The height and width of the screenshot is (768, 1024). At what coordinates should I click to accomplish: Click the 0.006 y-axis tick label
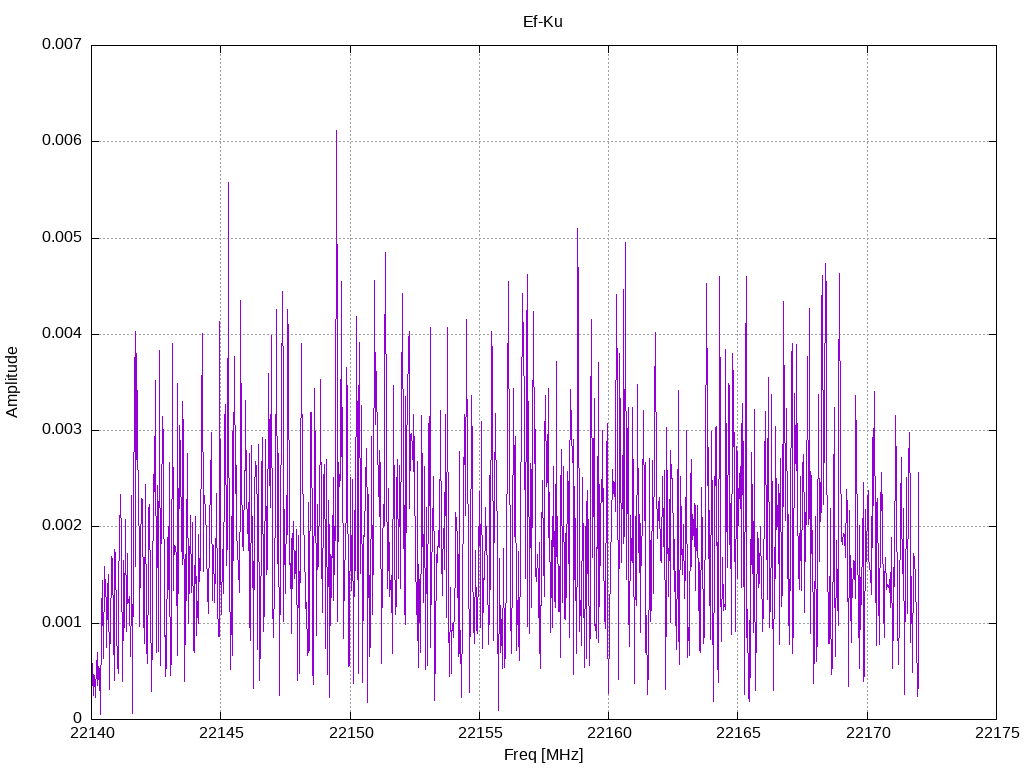62,140
